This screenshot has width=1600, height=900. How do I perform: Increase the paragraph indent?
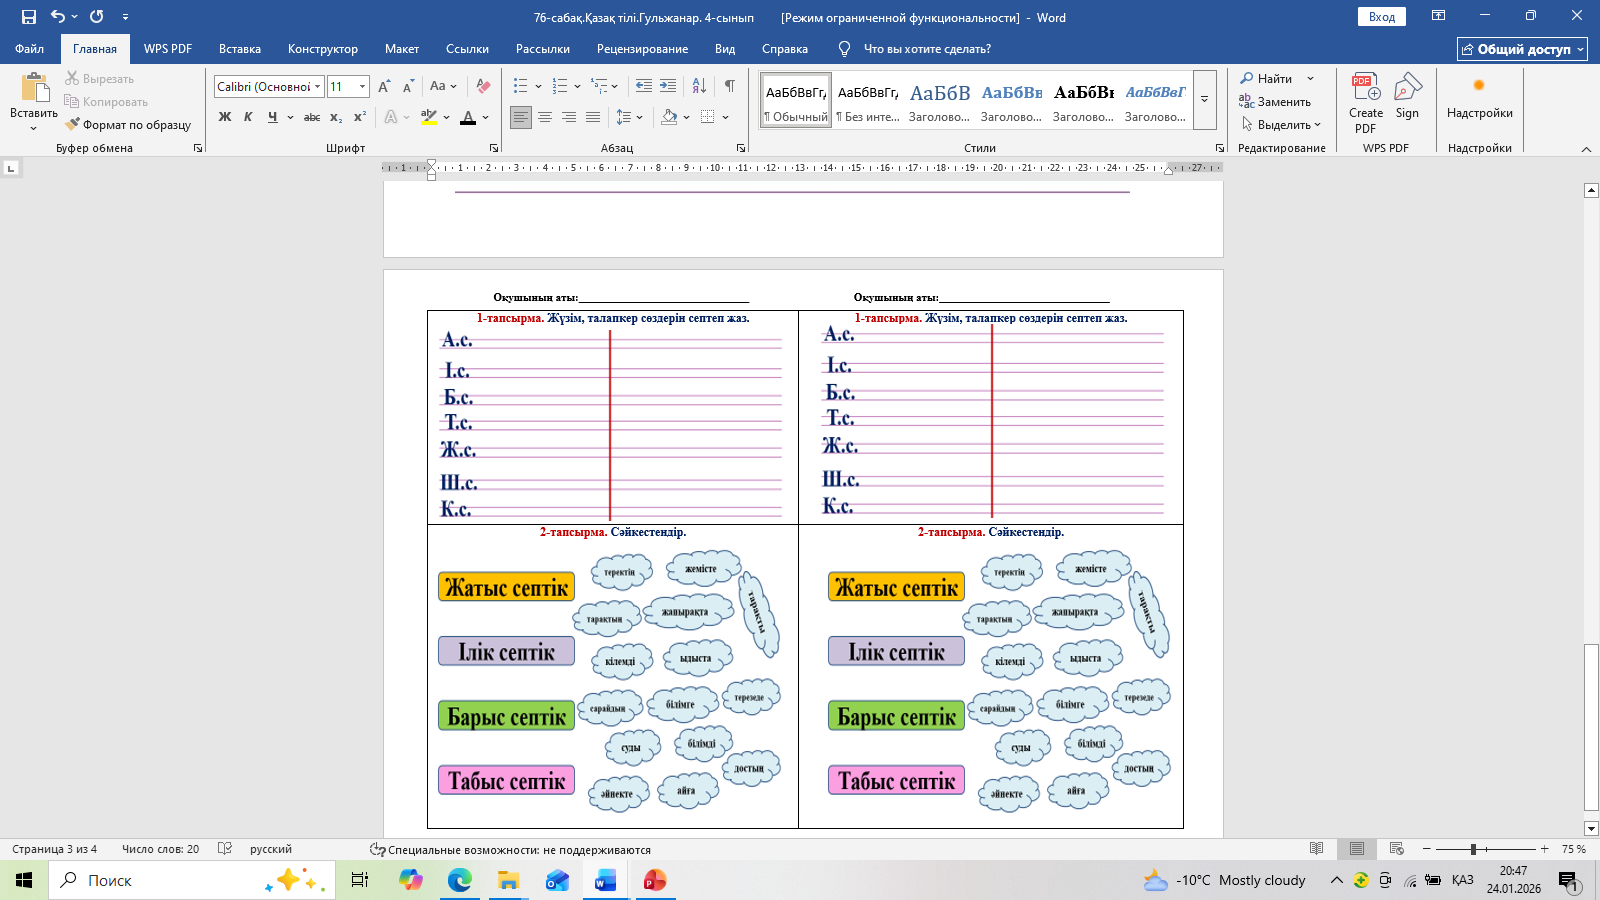click(668, 86)
